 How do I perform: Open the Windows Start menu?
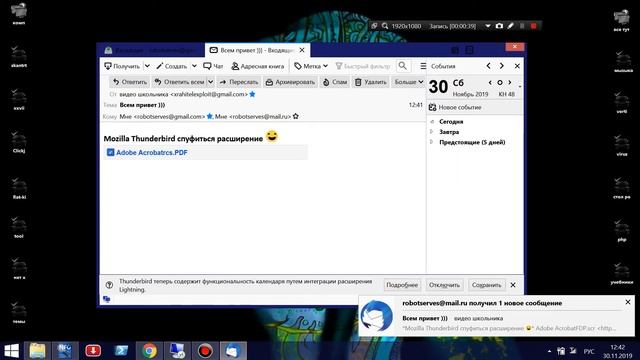(11, 351)
